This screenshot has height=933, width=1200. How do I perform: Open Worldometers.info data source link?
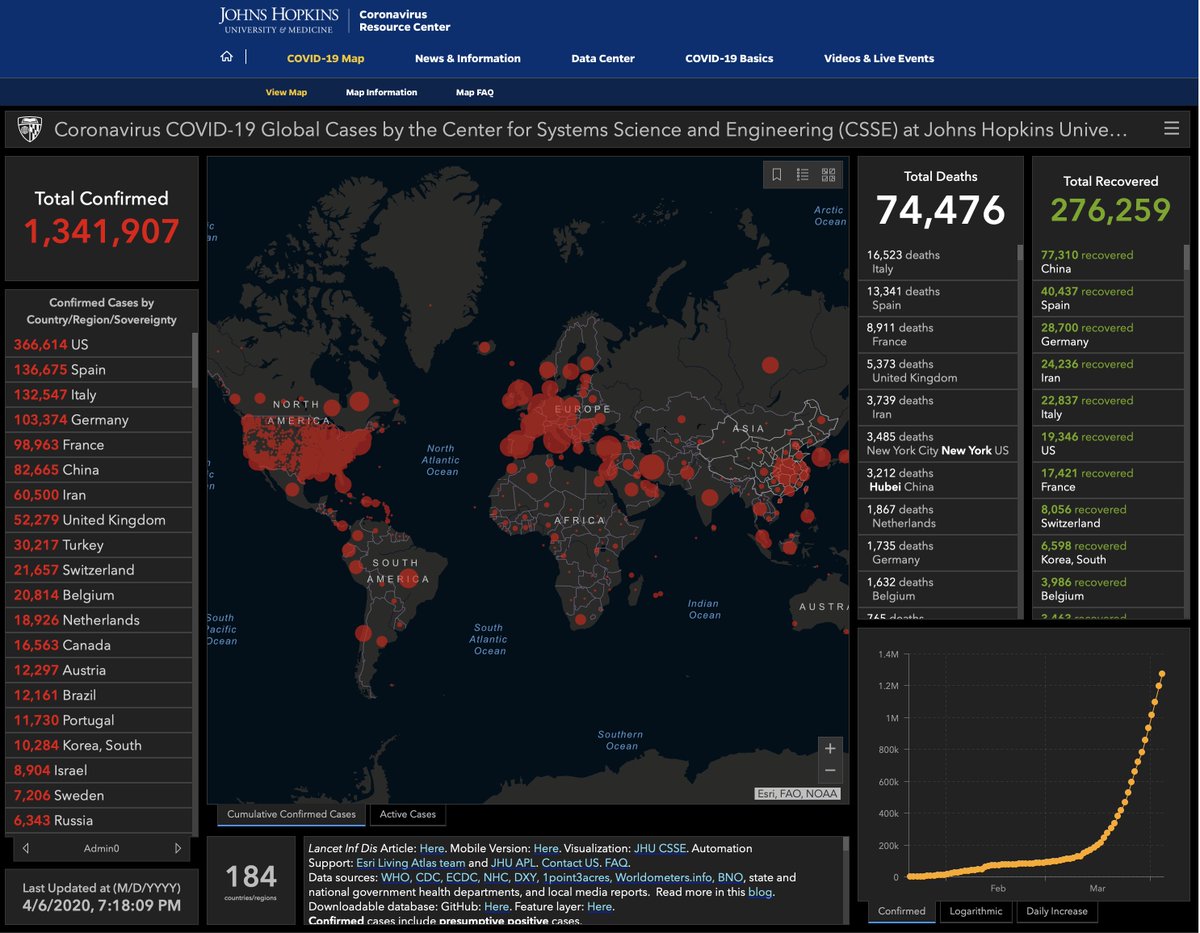[663, 877]
